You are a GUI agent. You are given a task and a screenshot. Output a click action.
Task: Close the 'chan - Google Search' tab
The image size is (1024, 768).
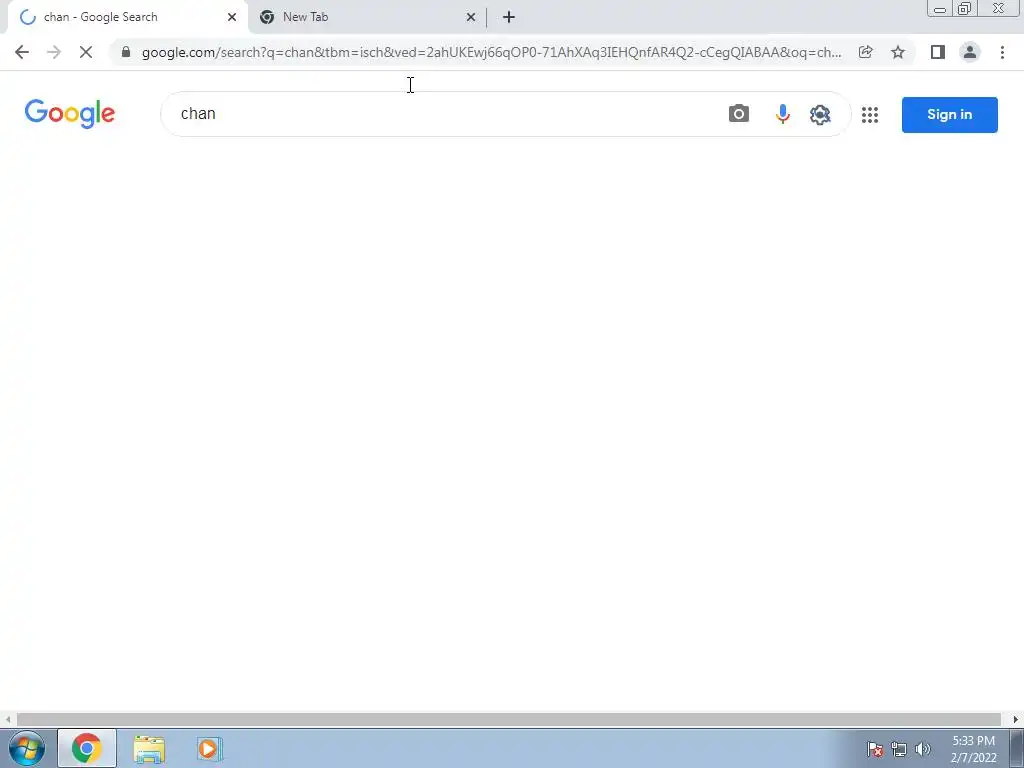click(232, 17)
